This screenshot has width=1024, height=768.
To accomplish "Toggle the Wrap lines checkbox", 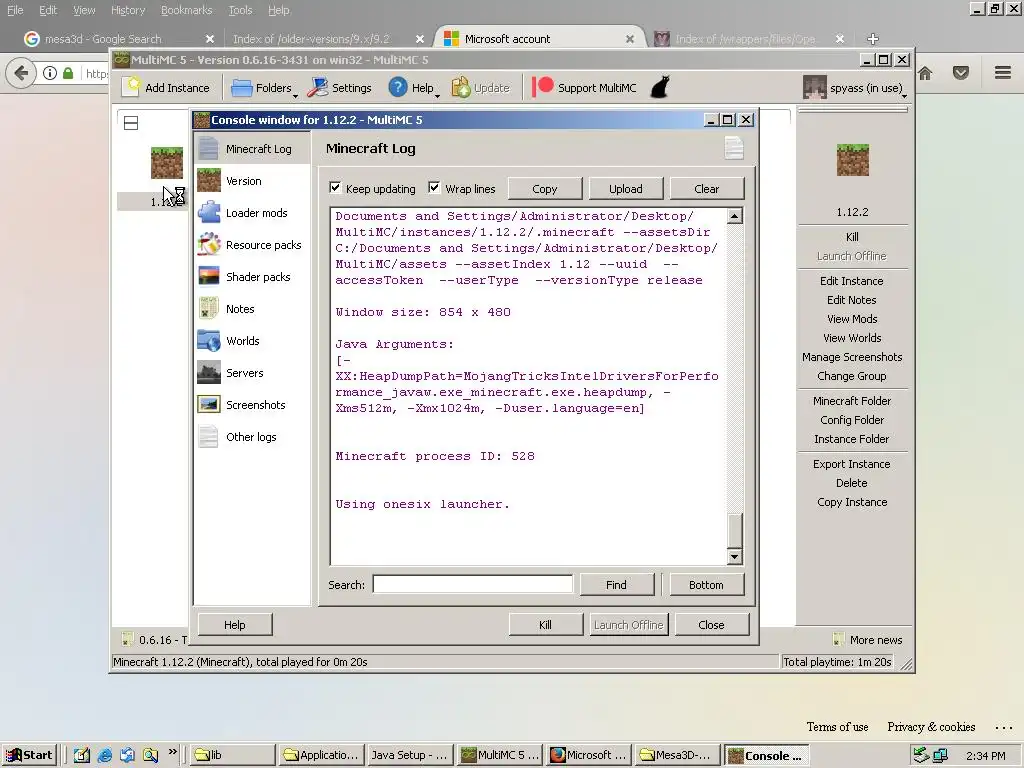I will tap(434, 188).
